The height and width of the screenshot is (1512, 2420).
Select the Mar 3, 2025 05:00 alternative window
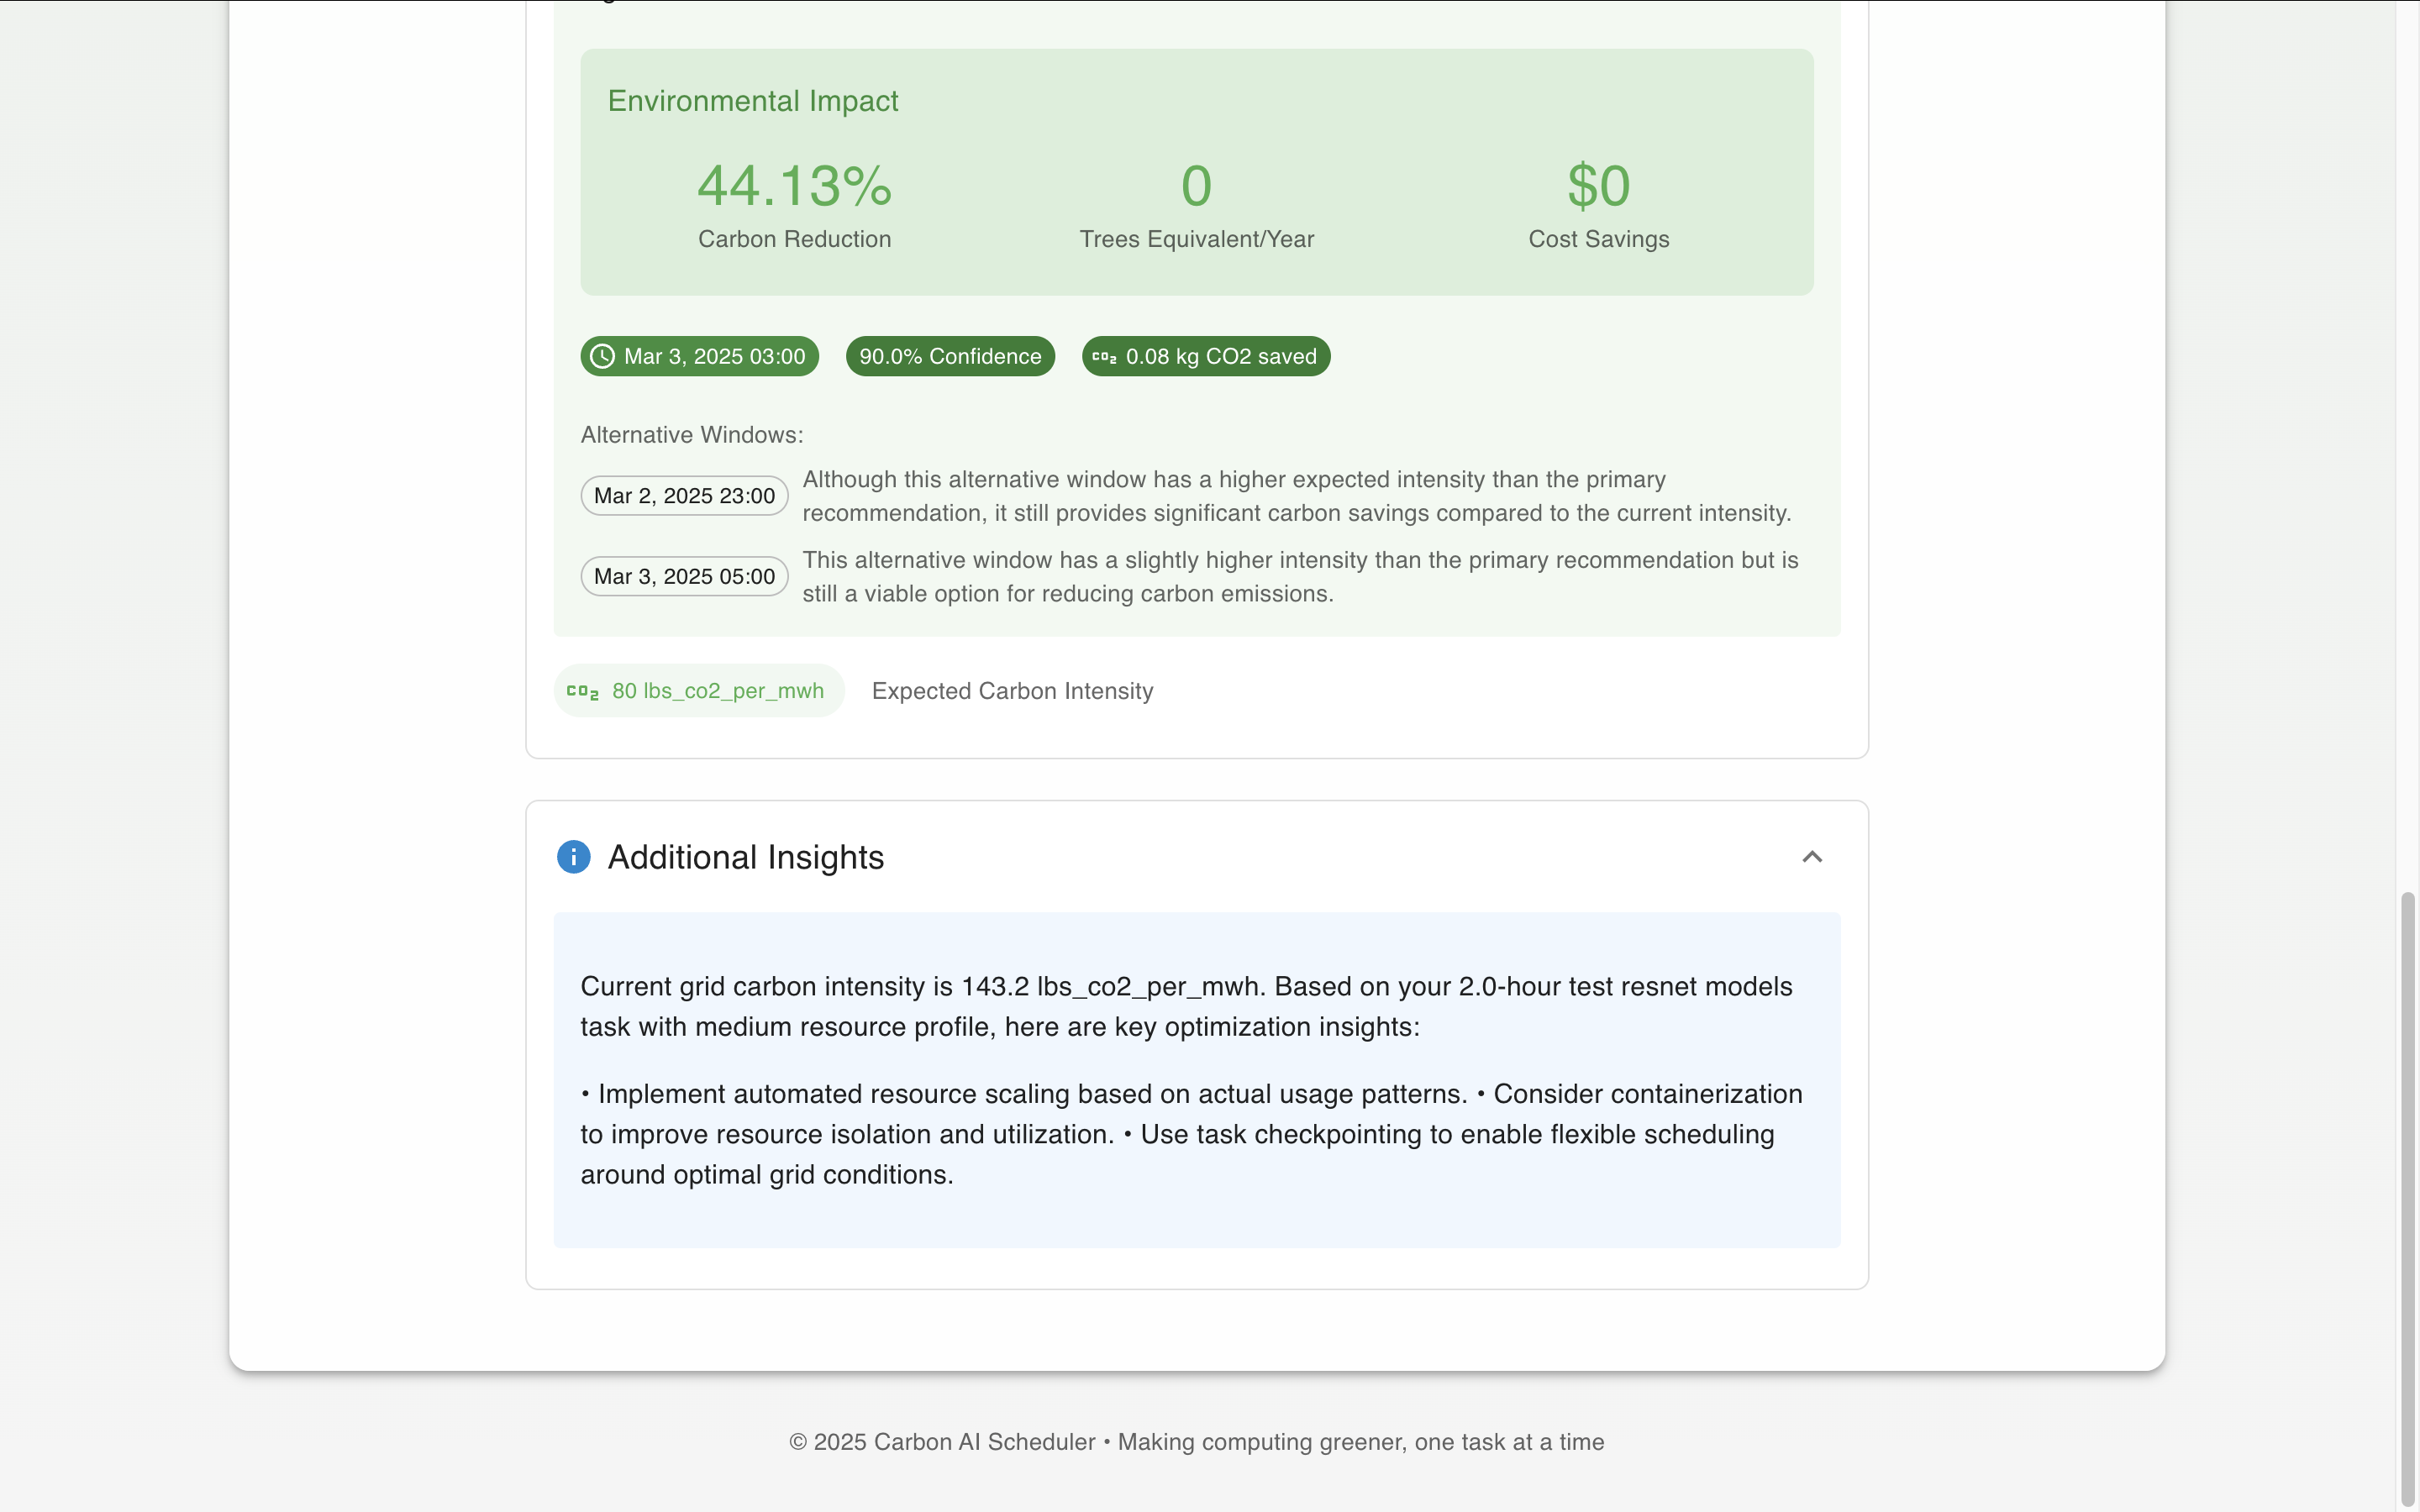pyautogui.click(x=684, y=577)
